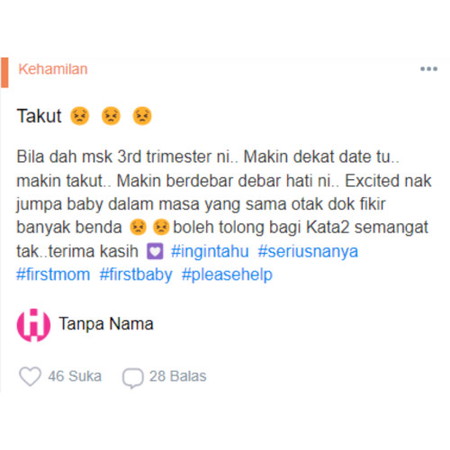This screenshot has height=450, width=450.
Task: Click the last emoji in the title
Action: pyautogui.click(x=142, y=116)
